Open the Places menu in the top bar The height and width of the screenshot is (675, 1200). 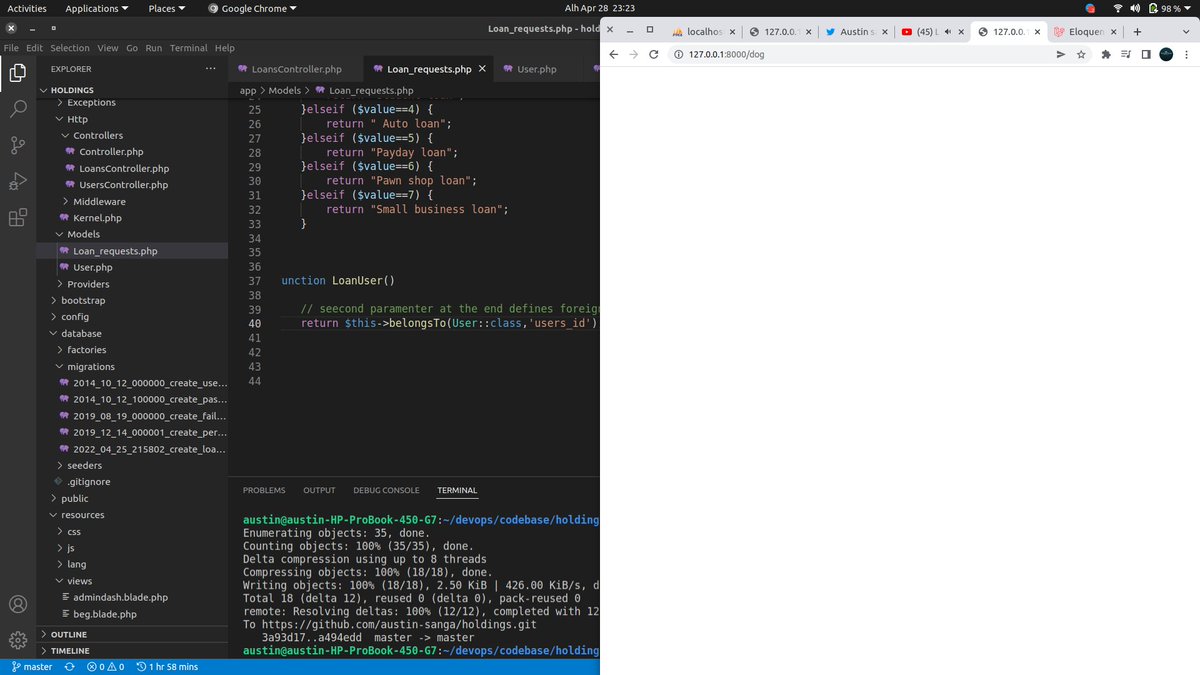point(167,8)
